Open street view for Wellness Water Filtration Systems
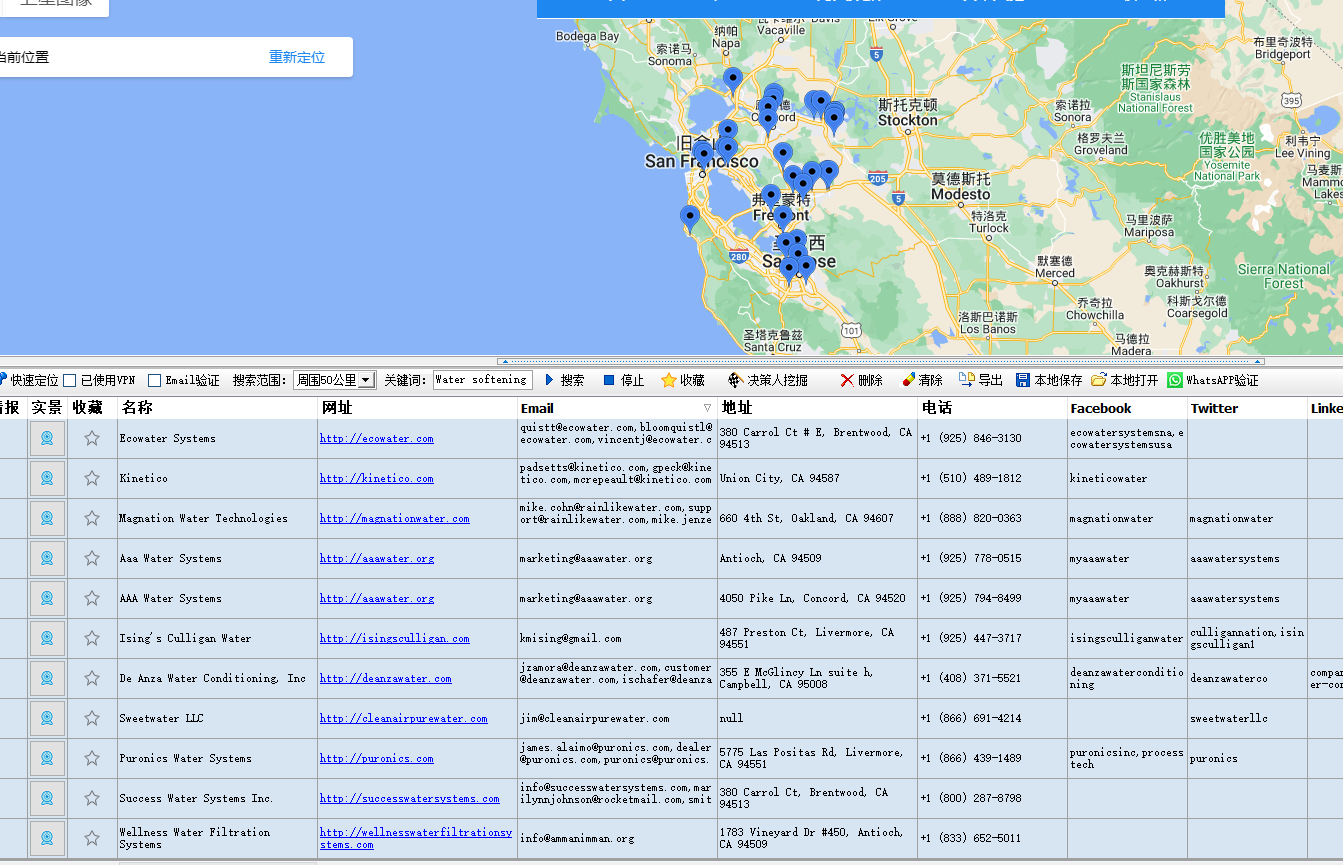Screen dimensions: 1343x865 [x=47, y=838]
